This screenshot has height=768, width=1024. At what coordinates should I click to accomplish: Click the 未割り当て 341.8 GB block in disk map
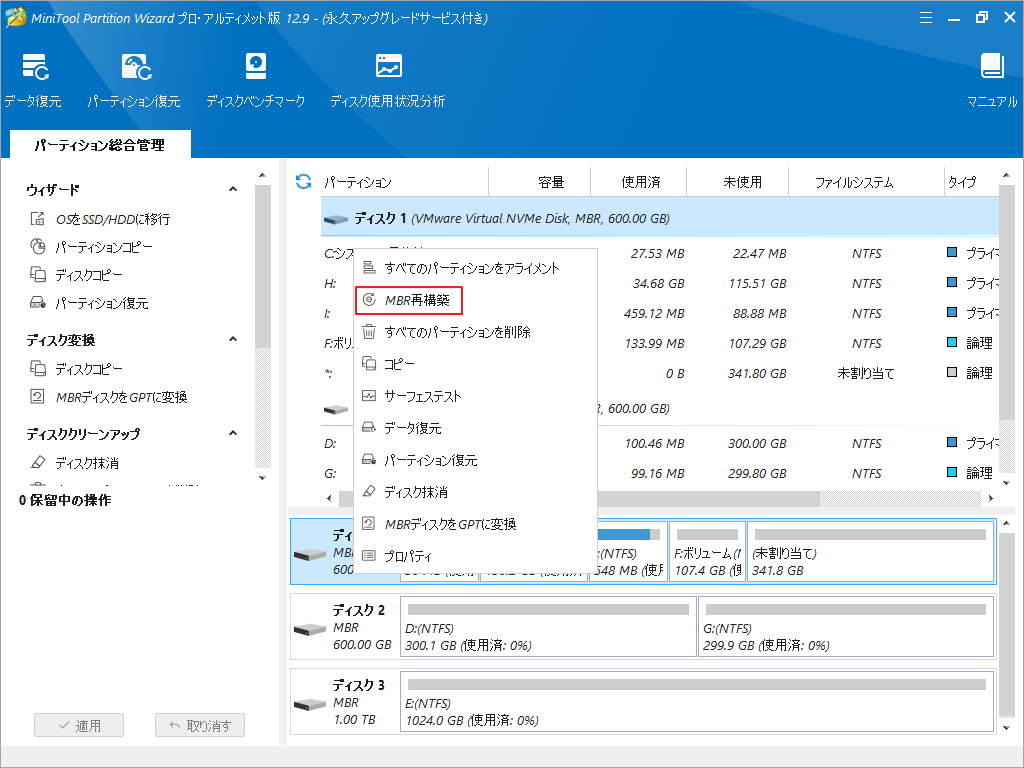coord(871,552)
